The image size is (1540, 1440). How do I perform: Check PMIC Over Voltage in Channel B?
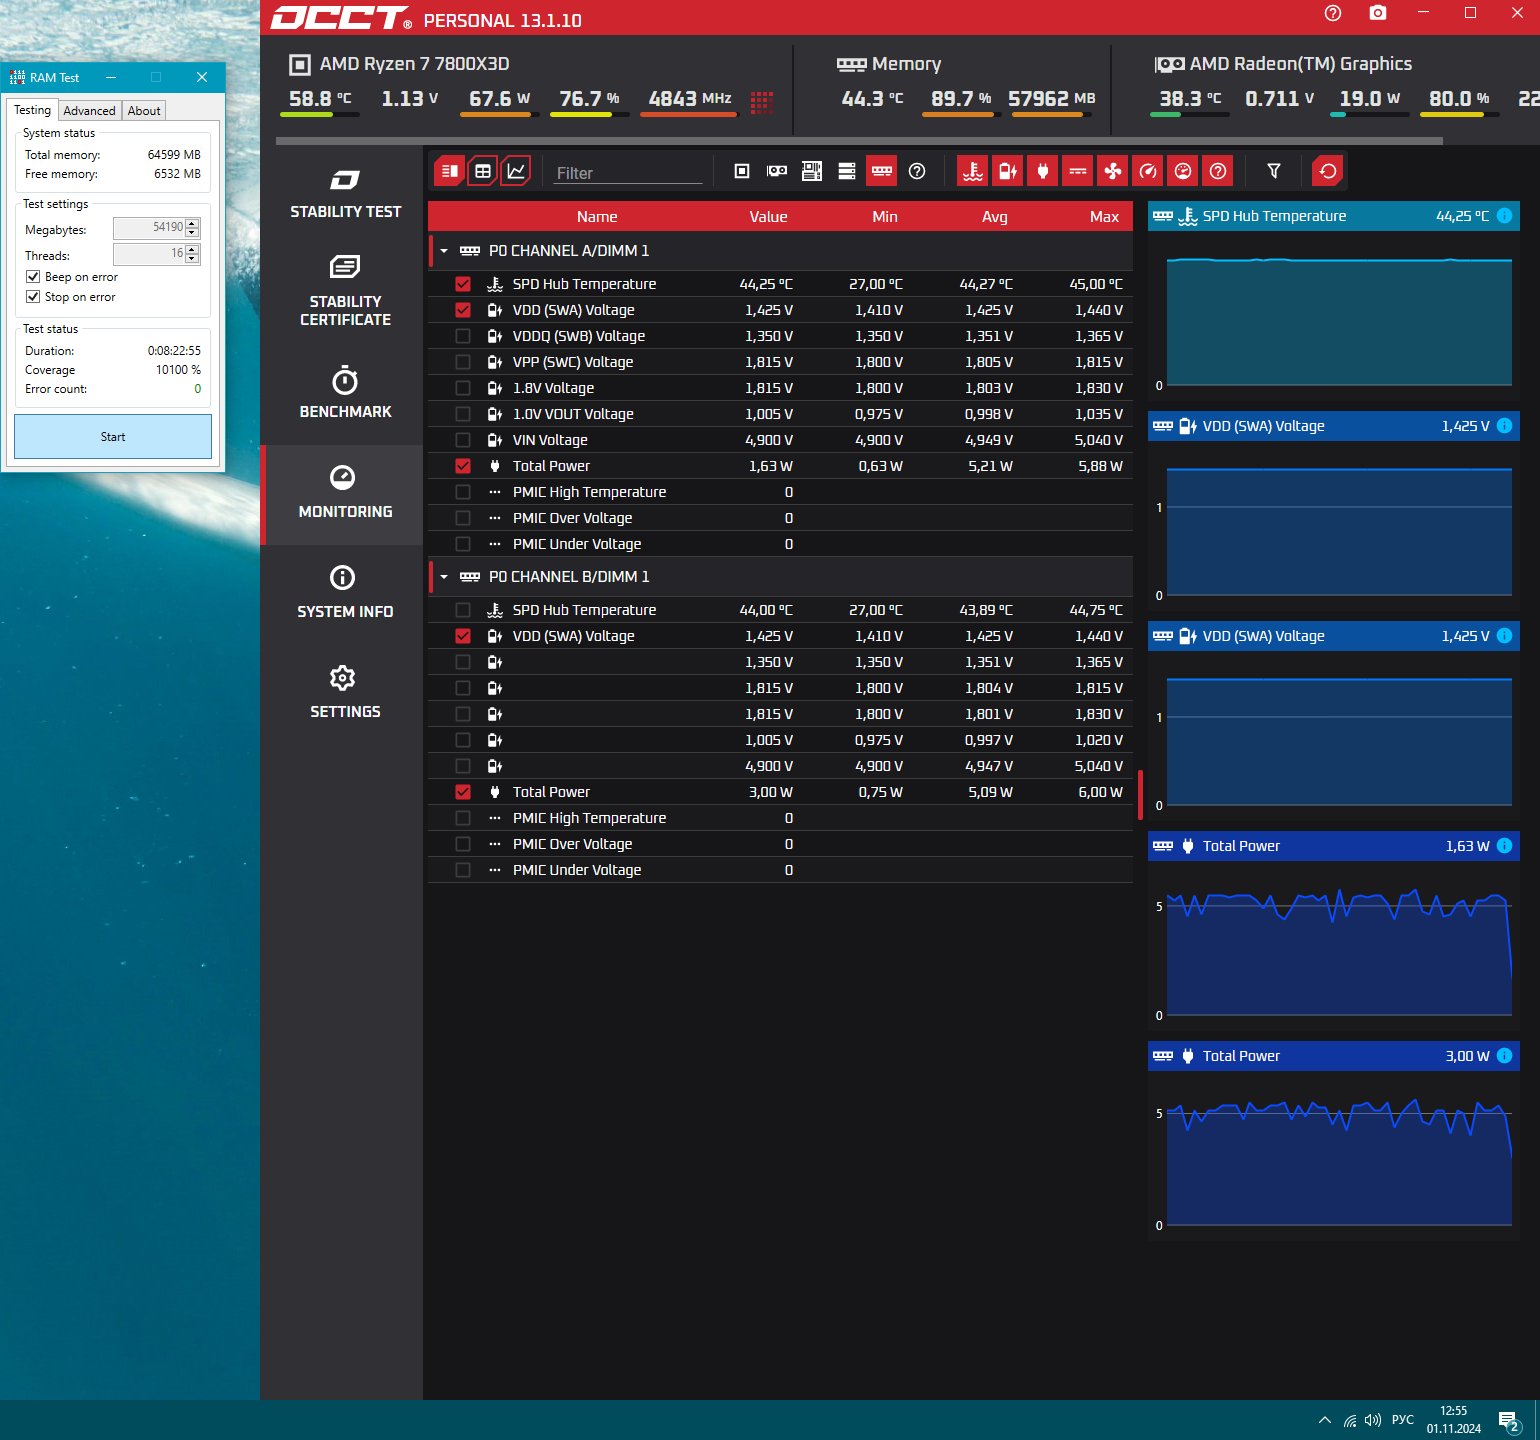(x=463, y=844)
